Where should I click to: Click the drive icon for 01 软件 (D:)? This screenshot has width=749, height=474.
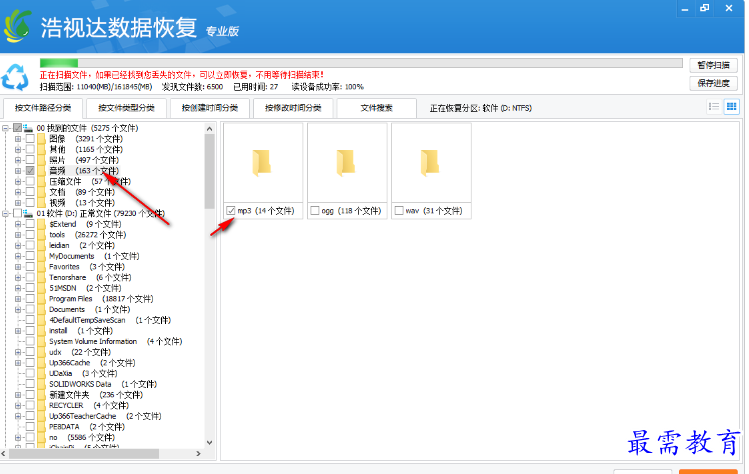coord(28,213)
